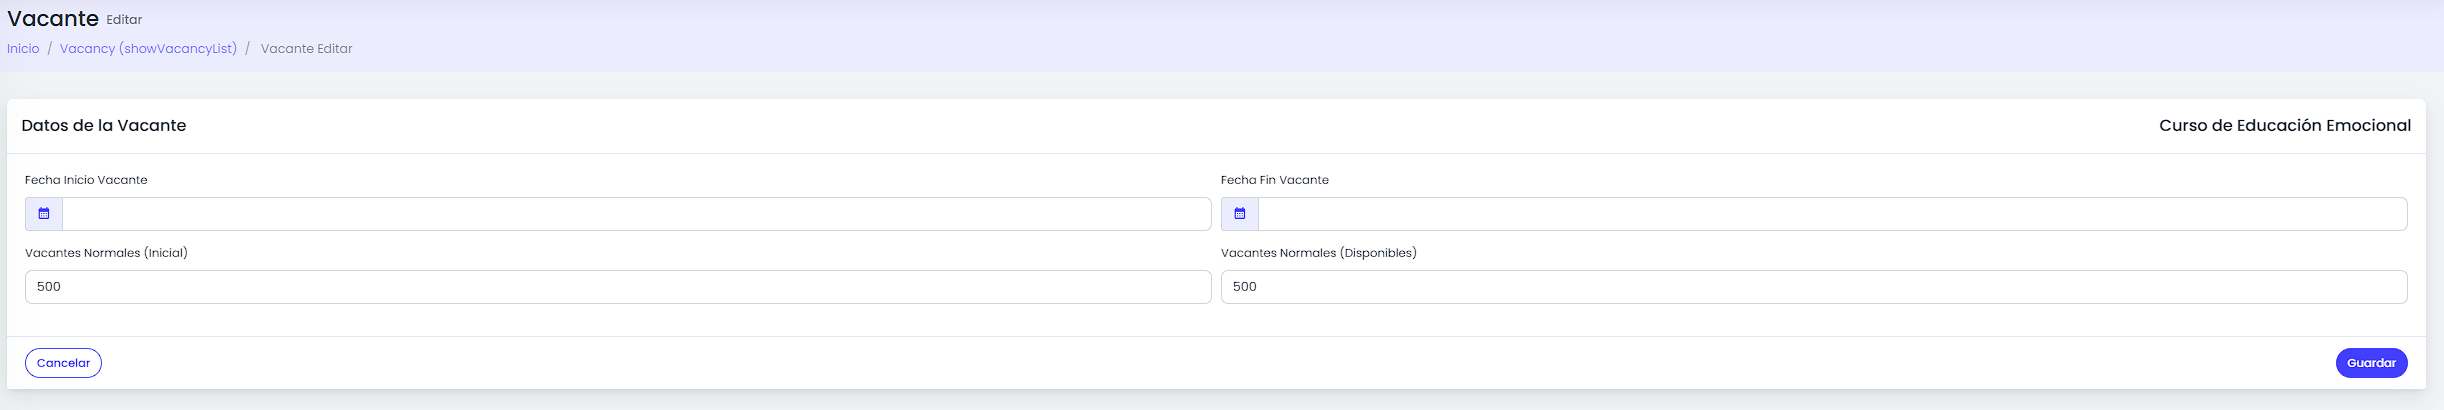Save the form with Guardar

[2371, 363]
